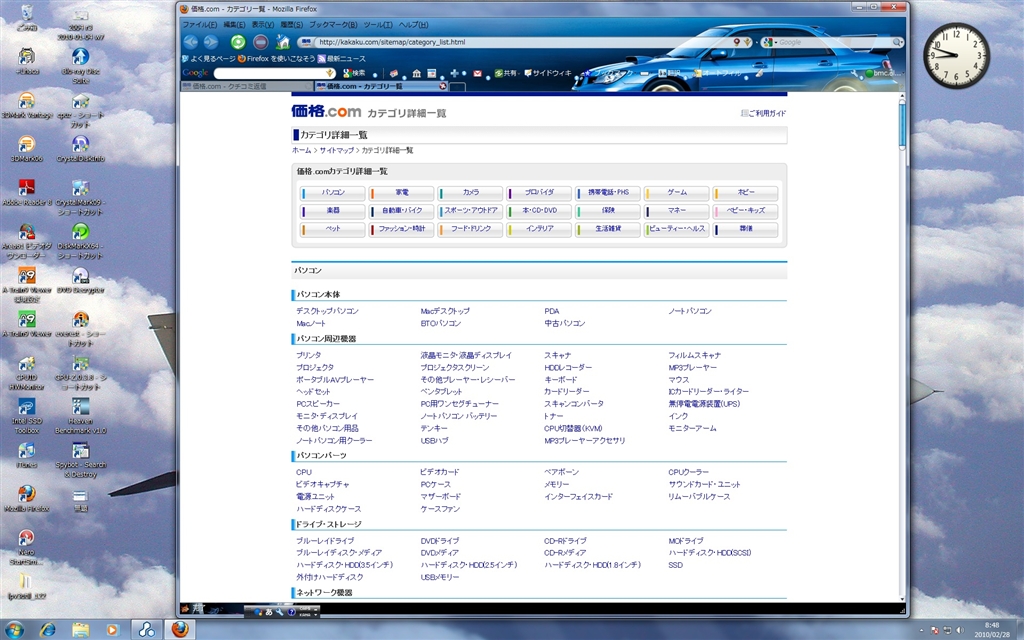This screenshot has height=640, width=1024.
Task: Select the カメラ category button
Action: [x=470, y=192]
